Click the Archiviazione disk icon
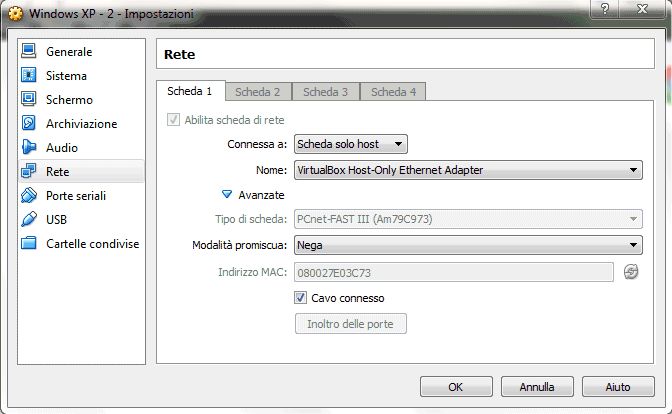 [x=29, y=123]
